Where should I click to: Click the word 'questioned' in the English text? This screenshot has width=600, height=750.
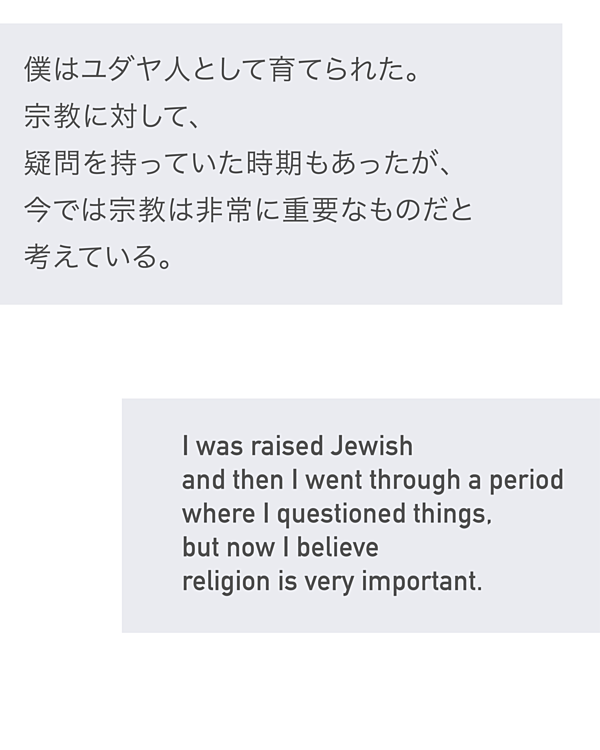341,514
